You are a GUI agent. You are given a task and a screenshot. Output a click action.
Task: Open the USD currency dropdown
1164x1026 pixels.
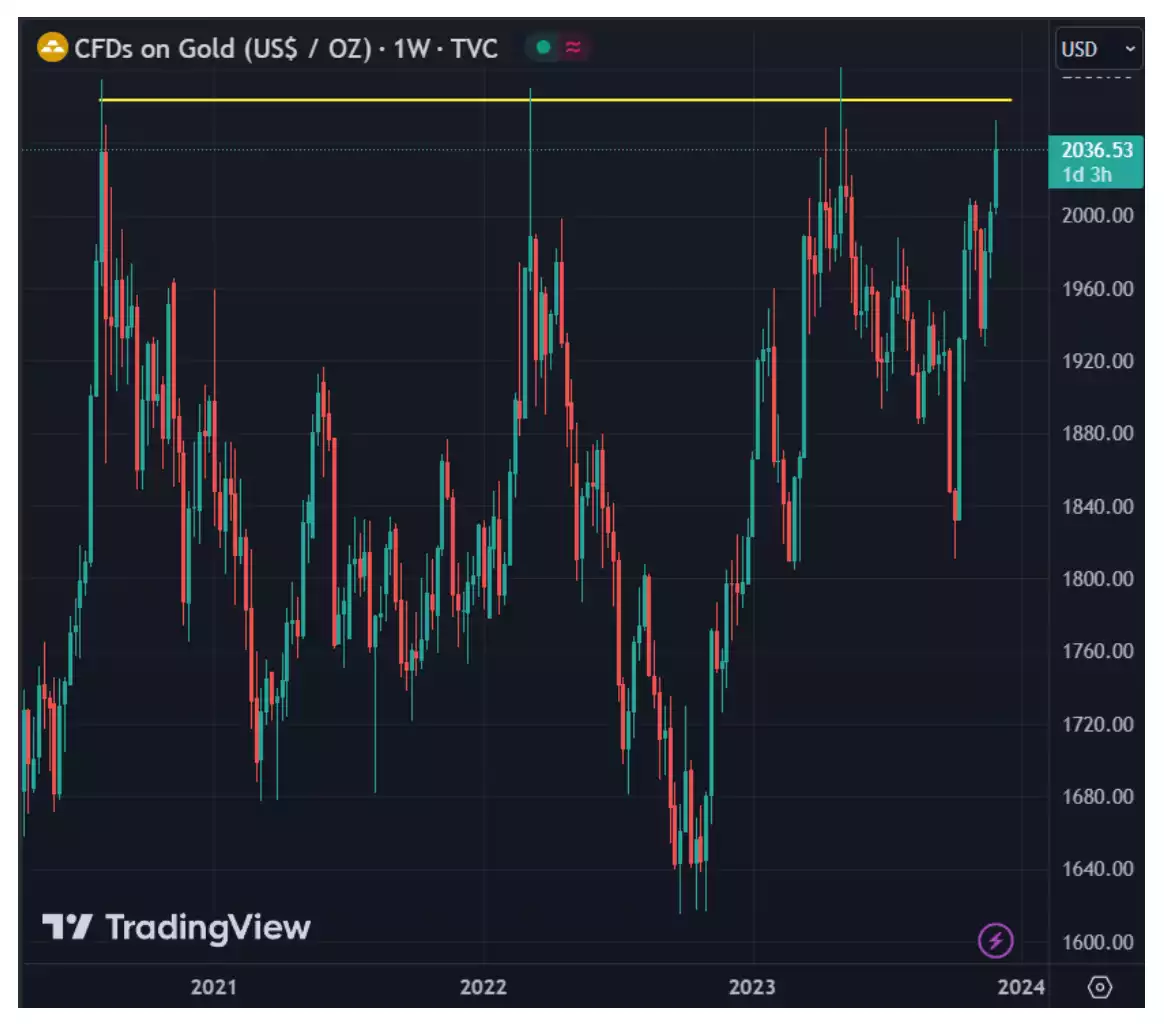click(1097, 48)
